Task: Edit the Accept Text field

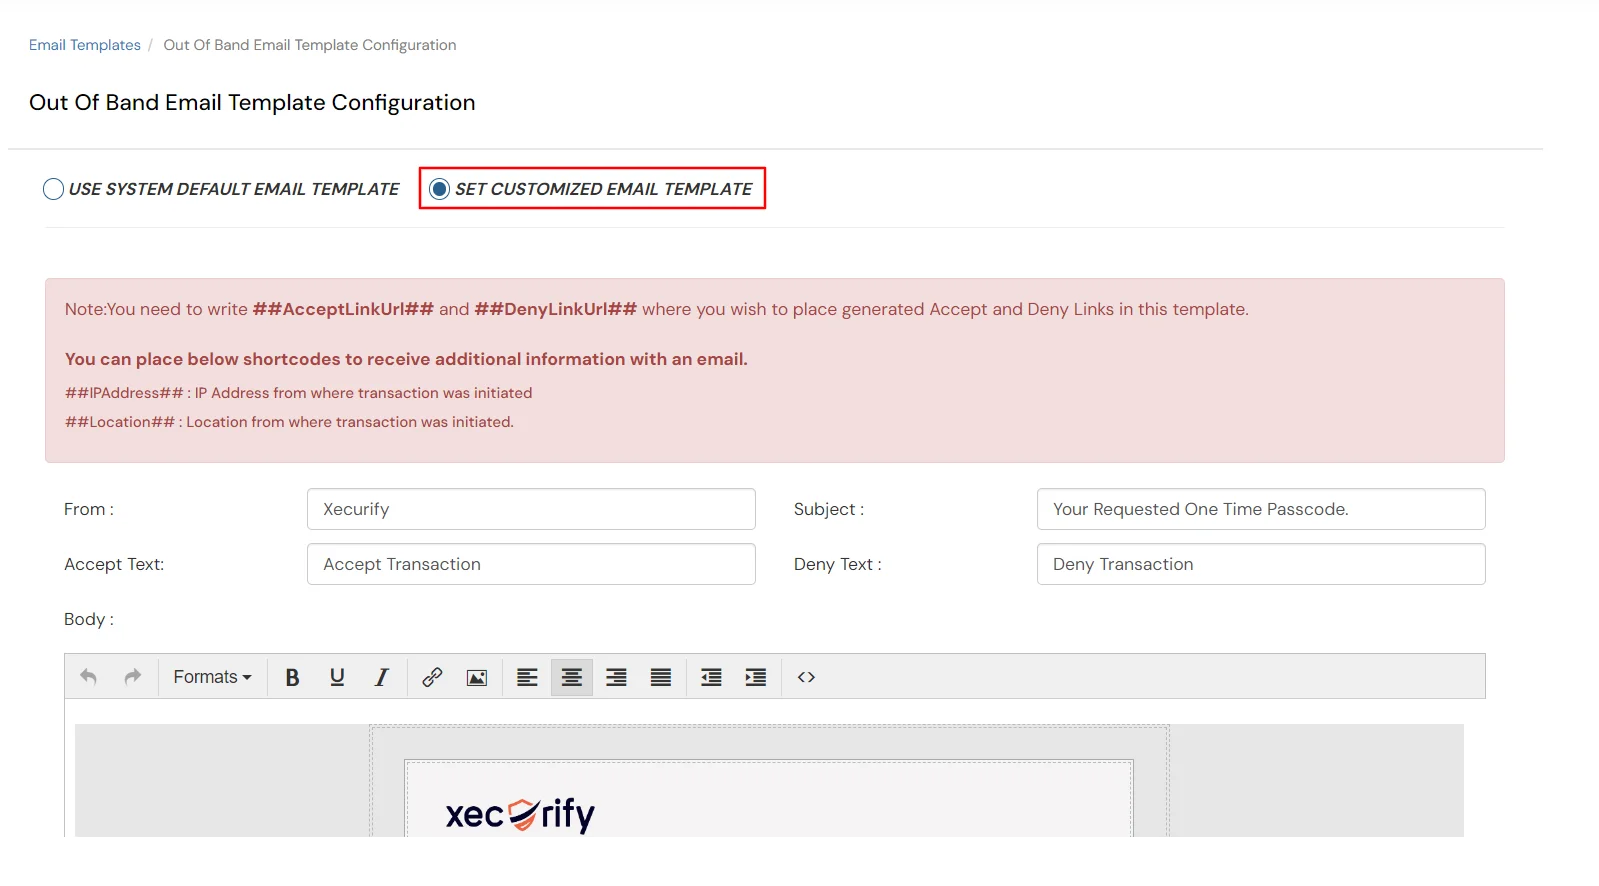Action: coord(531,564)
